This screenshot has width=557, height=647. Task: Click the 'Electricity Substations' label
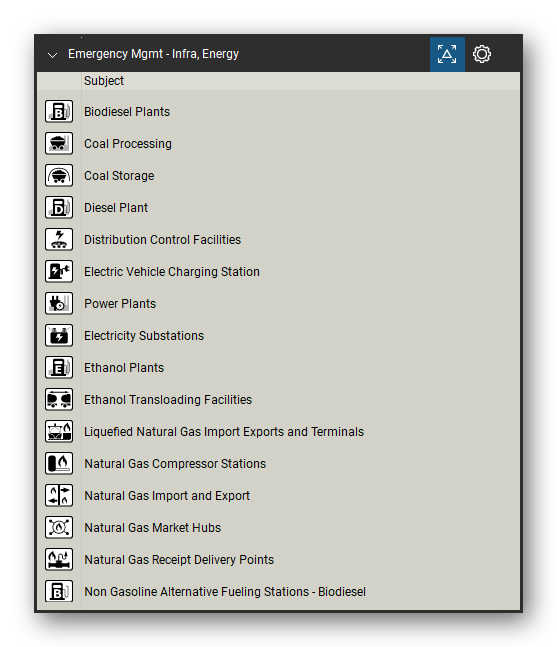tap(144, 335)
